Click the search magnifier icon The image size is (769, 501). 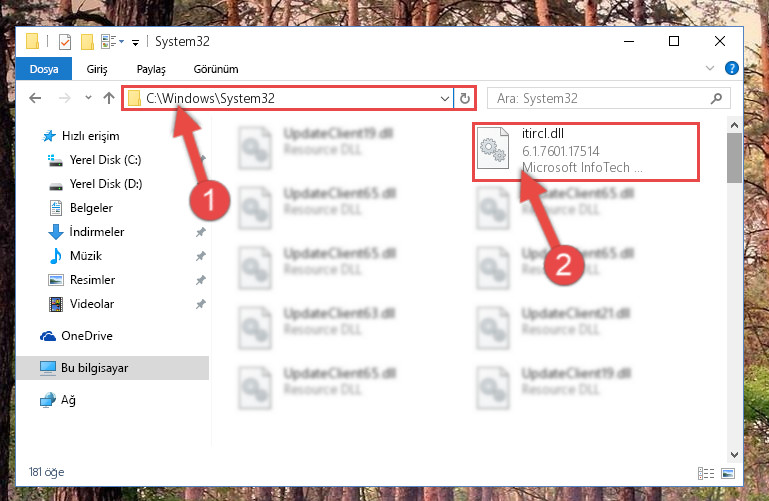click(x=716, y=99)
